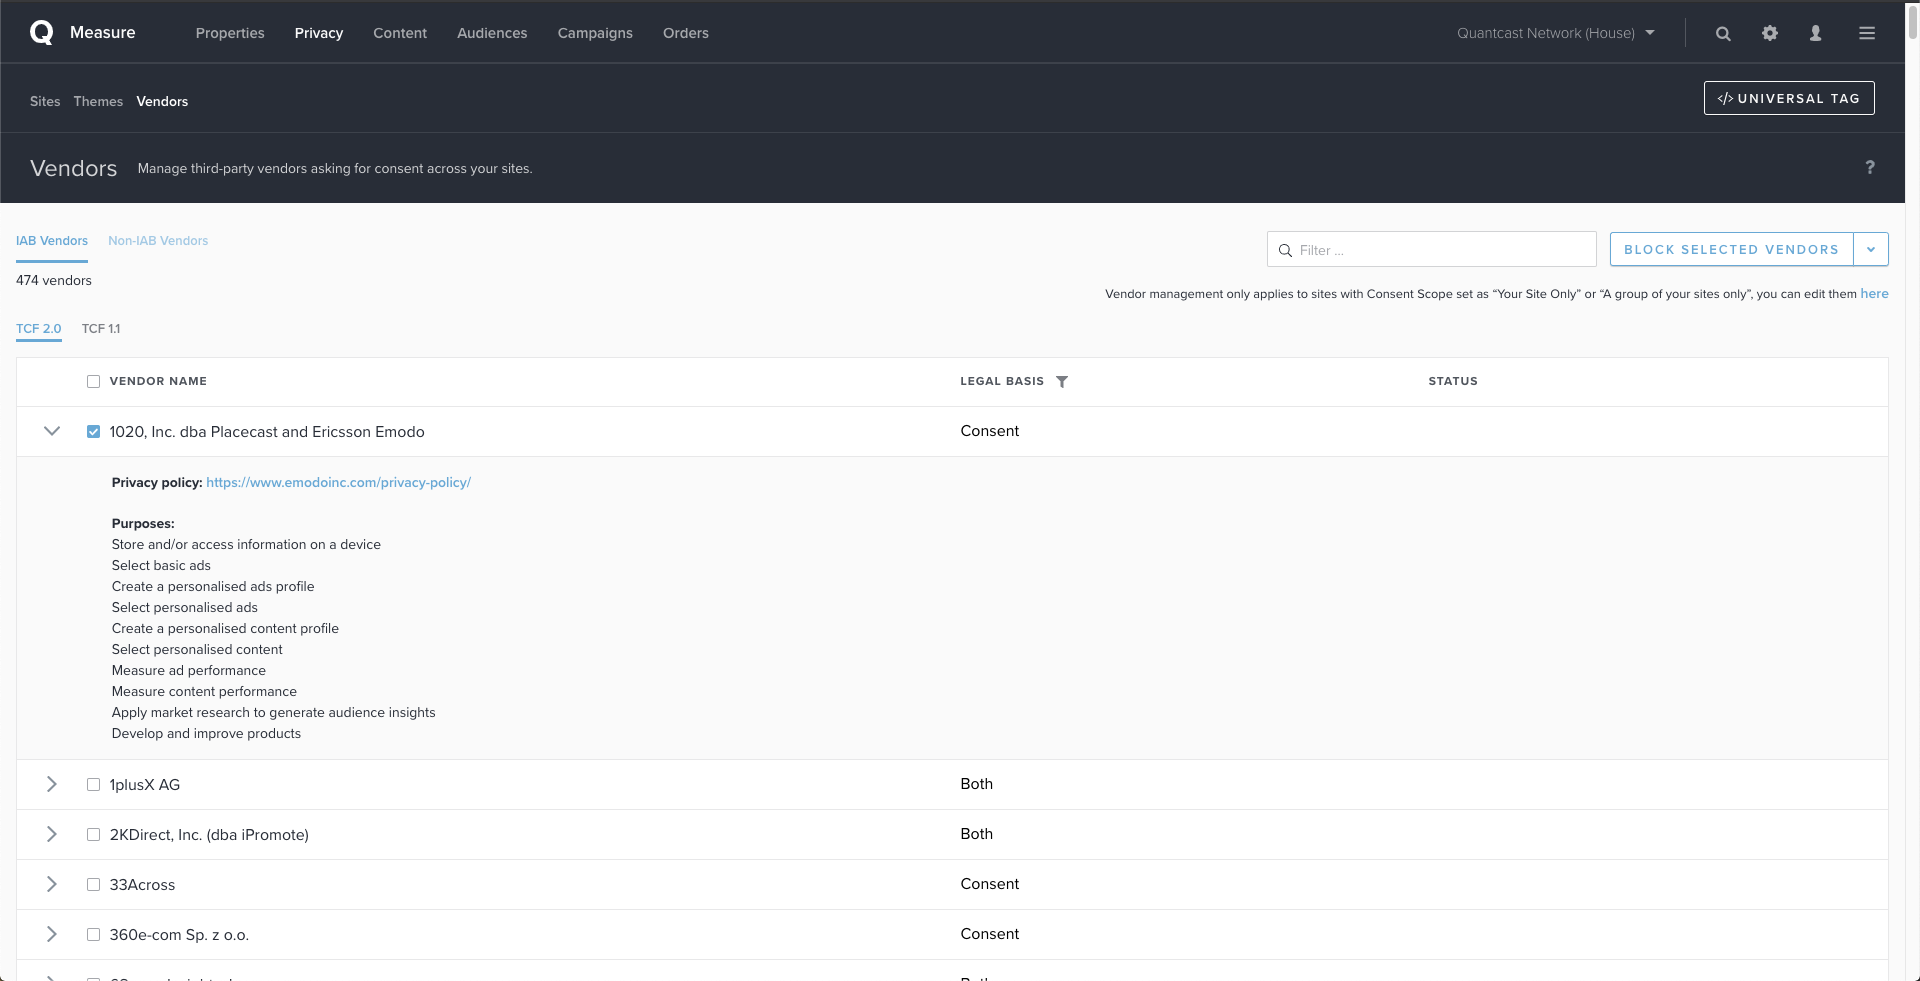Click the Block Selected Vendors button
The height and width of the screenshot is (981, 1920).
(x=1731, y=249)
